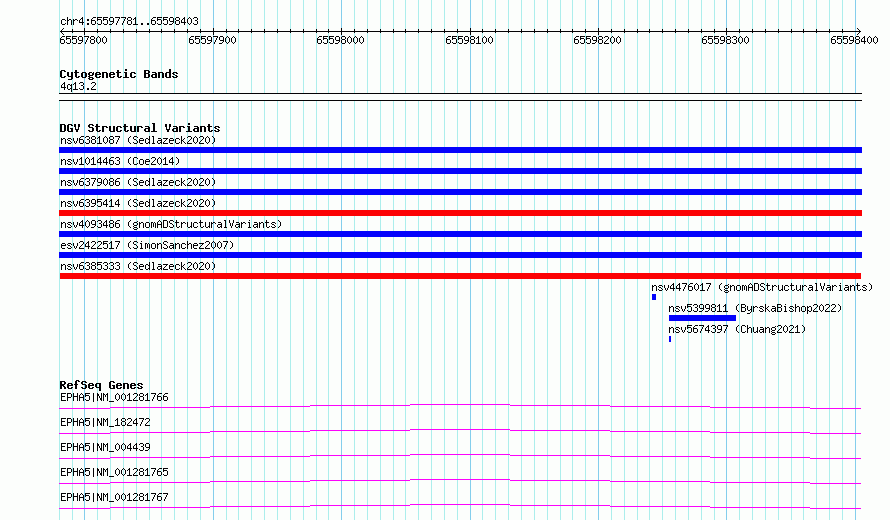Image resolution: width=890 pixels, height=520 pixels.
Task: Click ruler position 65597900
Action: click(212, 40)
